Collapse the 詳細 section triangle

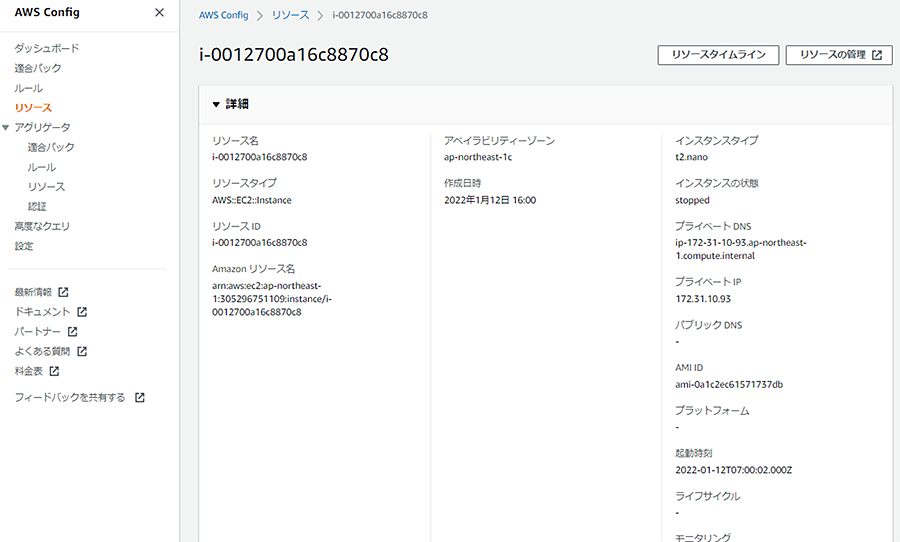click(x=216, y=104)
